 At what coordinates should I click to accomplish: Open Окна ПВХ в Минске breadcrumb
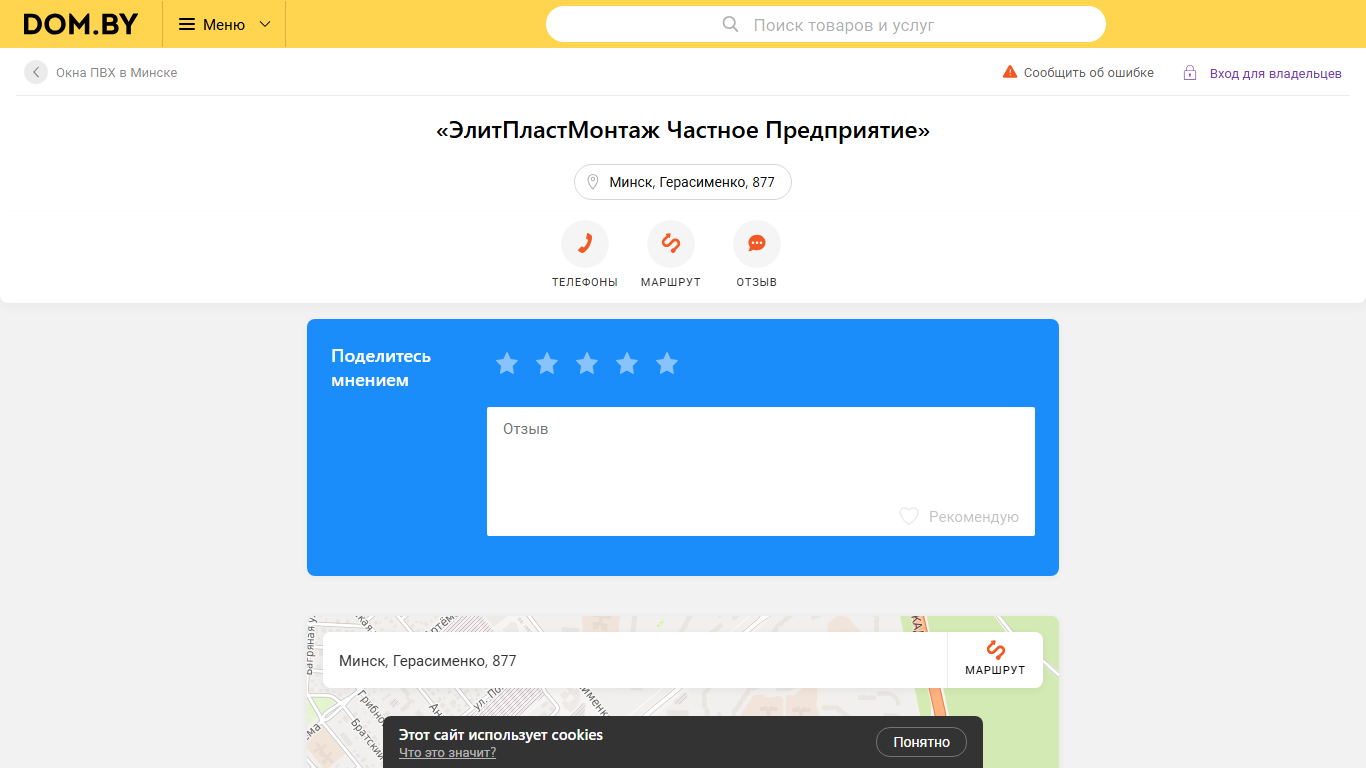[x=117, y=72]
